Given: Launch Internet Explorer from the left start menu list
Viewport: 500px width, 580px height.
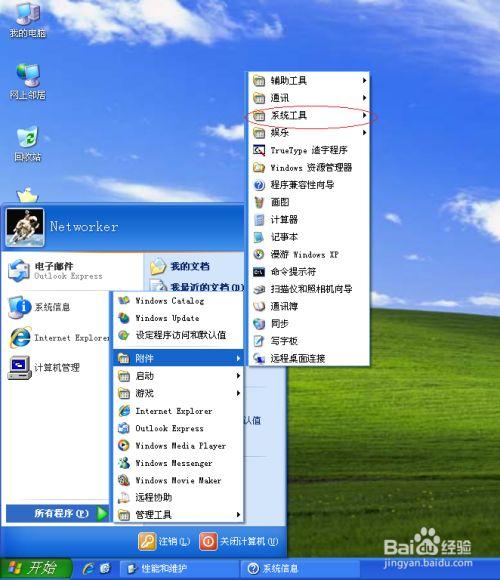Looking at the screenshot, I should 58,337.
